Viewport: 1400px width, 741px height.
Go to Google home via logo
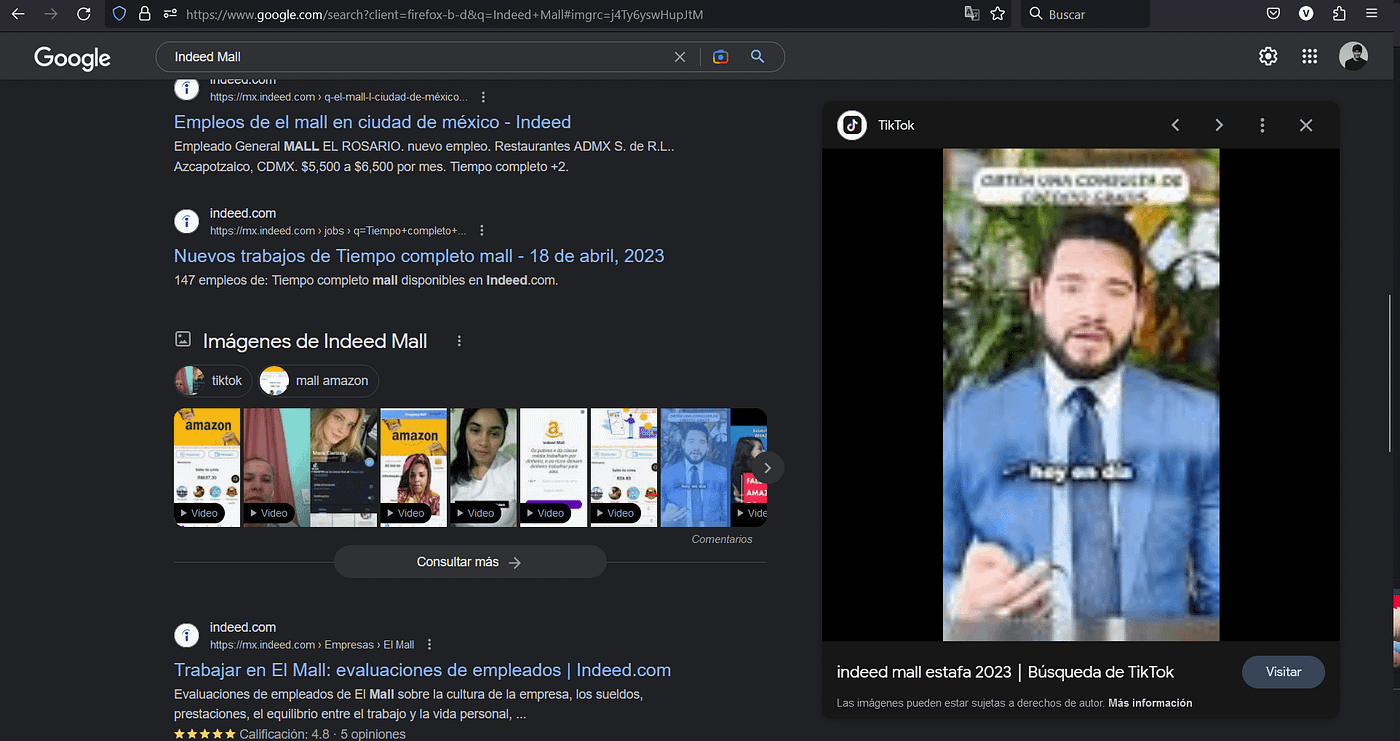pos(72,58)
